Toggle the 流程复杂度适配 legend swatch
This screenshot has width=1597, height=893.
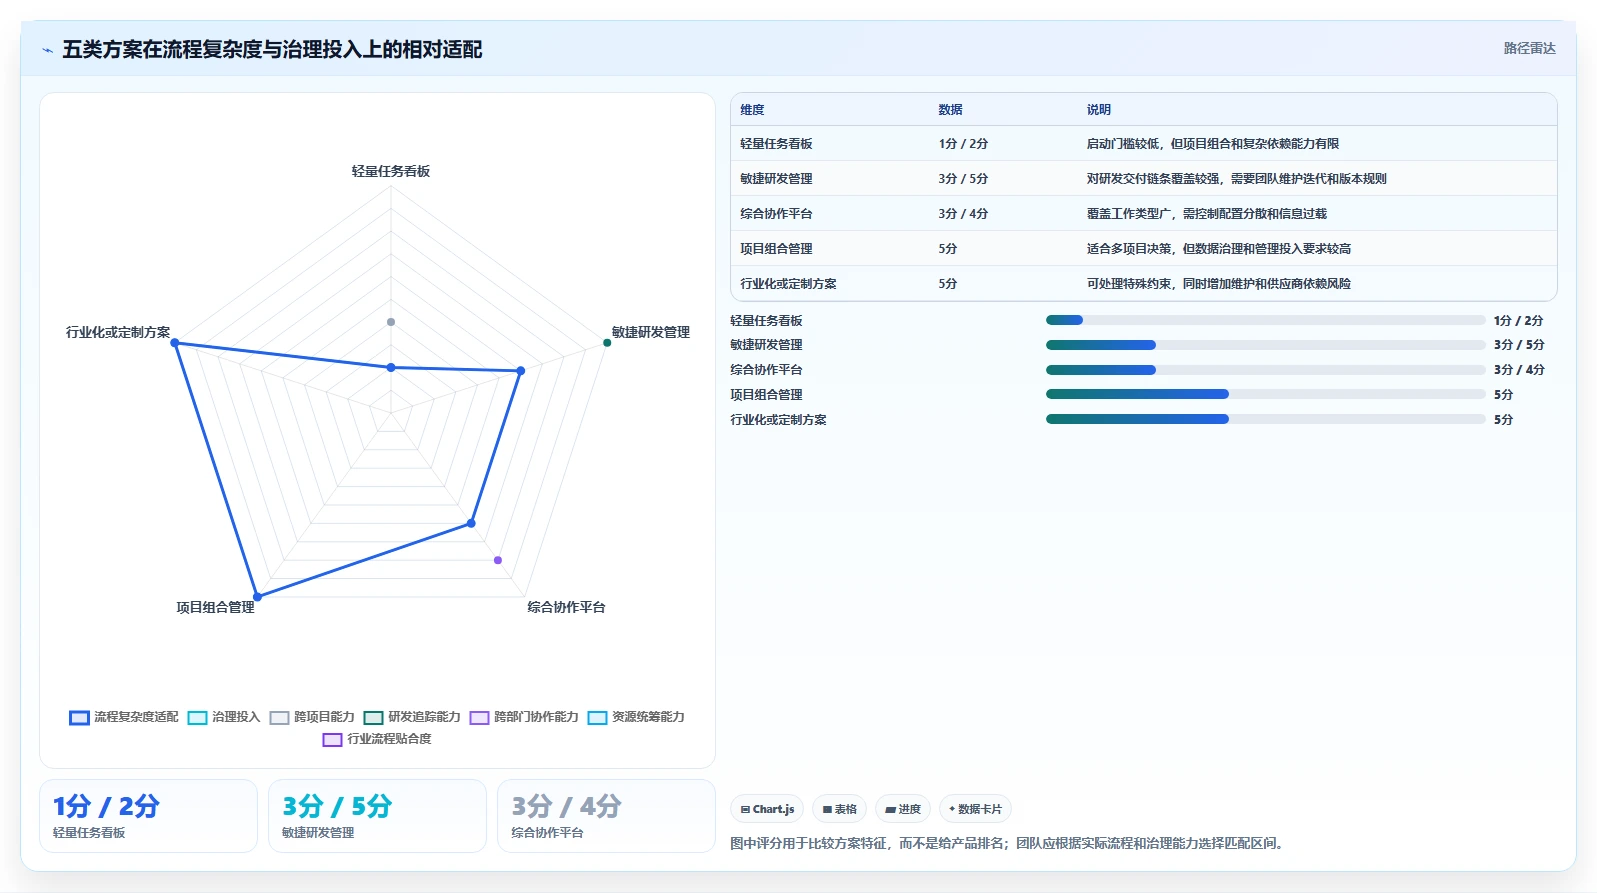tap(79, 717)
